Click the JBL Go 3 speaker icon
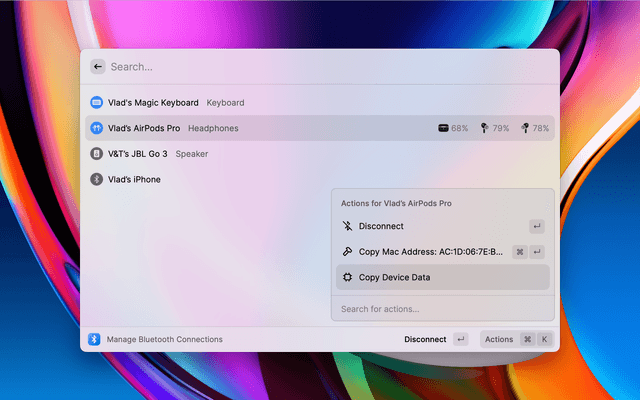The height and width of the screenshot is (400, 640). point(97,154)
